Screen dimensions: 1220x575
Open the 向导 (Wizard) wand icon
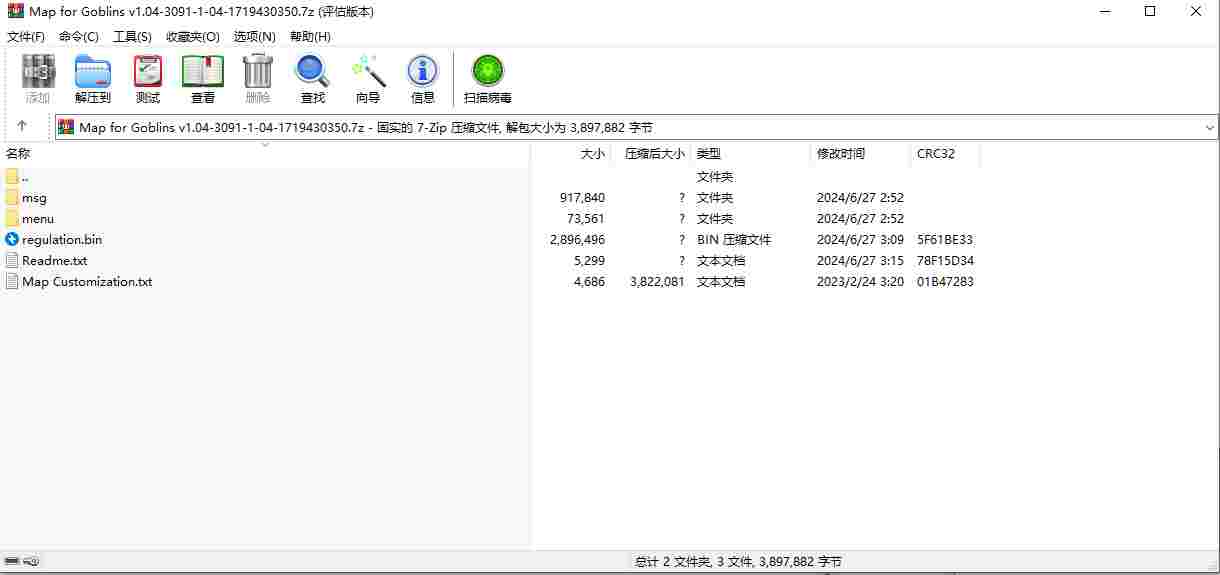coord(368,73)
